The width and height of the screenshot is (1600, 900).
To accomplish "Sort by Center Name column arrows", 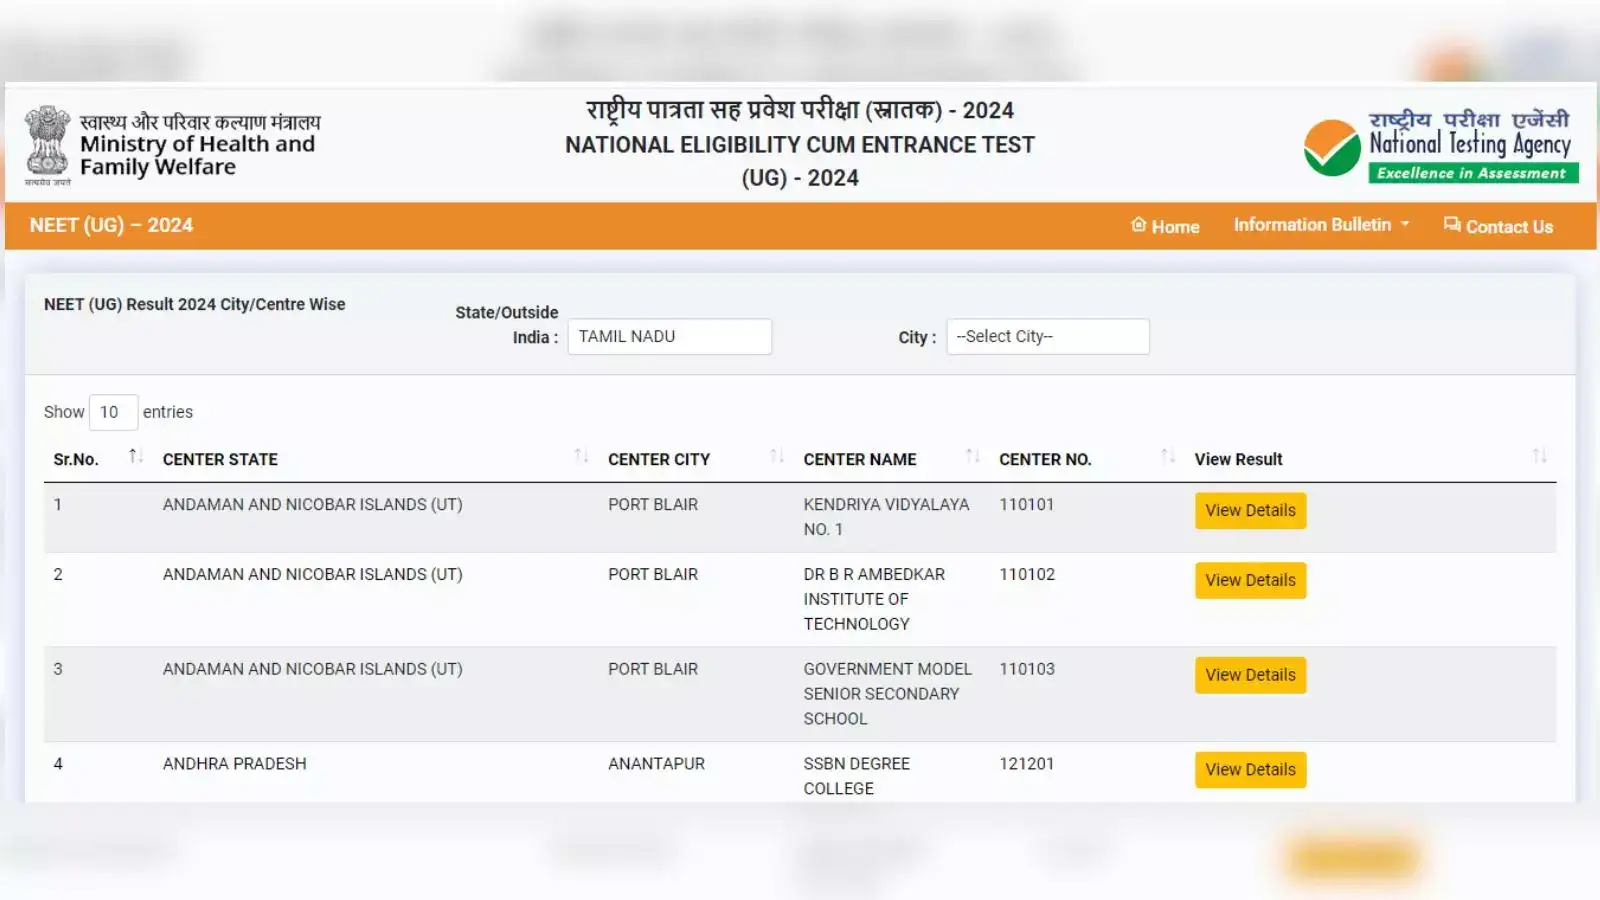I will (971, 457).
